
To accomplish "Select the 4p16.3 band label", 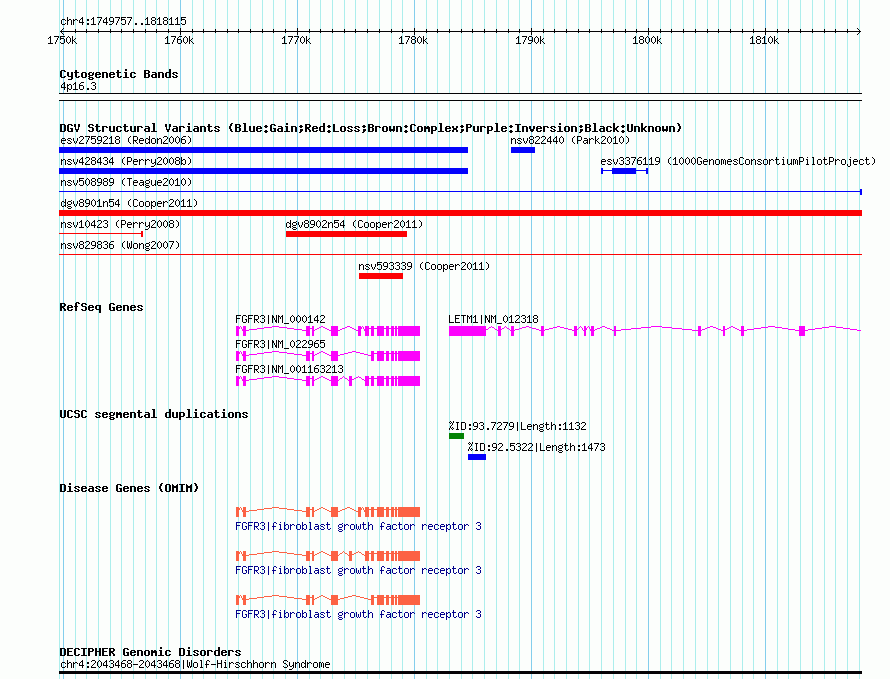I will pos(78,86).
